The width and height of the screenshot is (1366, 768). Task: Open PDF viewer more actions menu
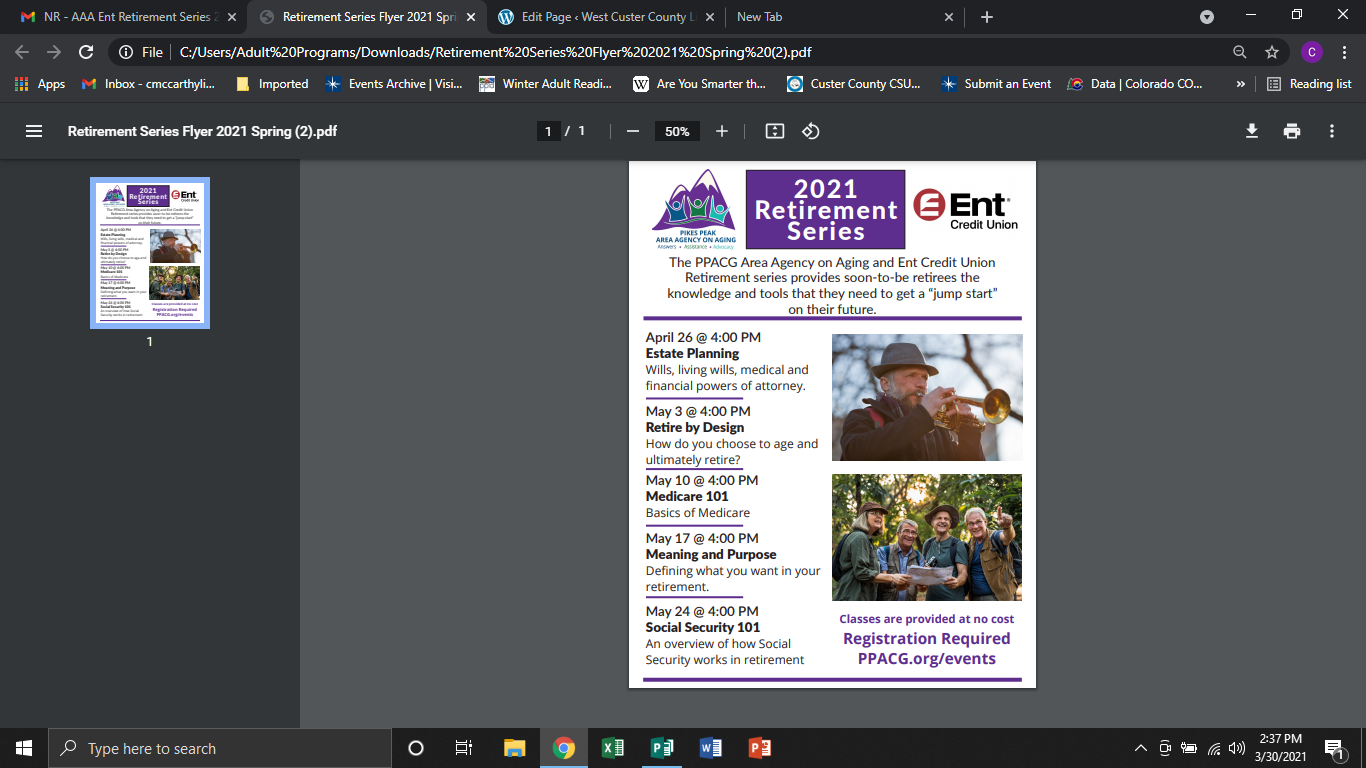1332,131
